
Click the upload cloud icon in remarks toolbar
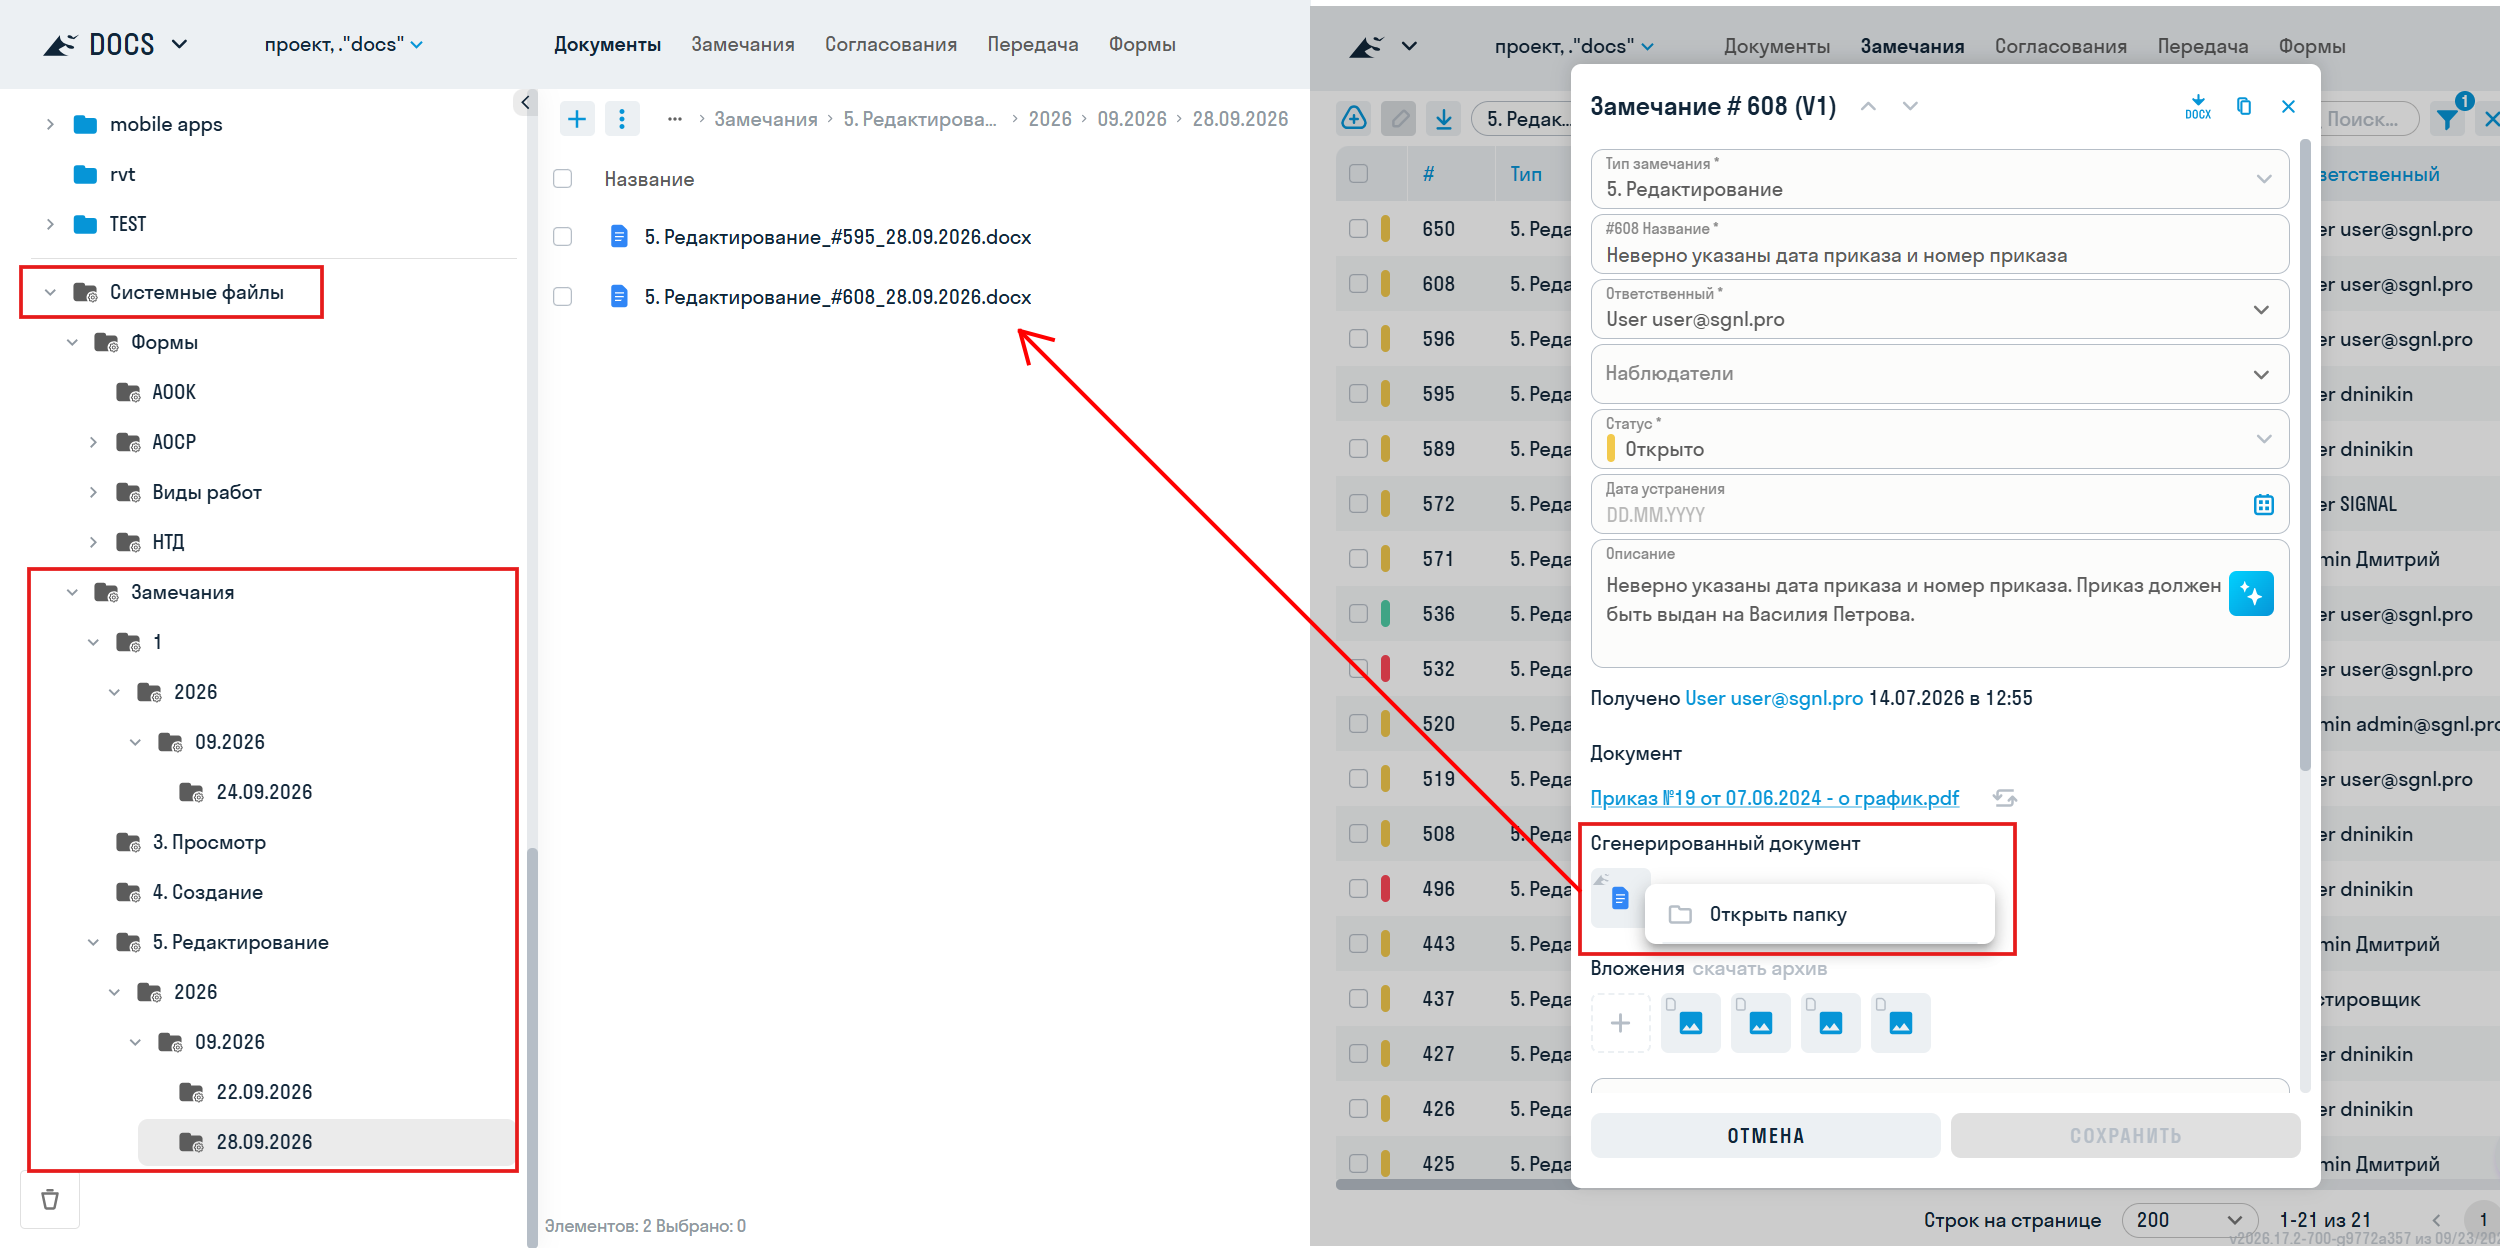click(1353, 119)
